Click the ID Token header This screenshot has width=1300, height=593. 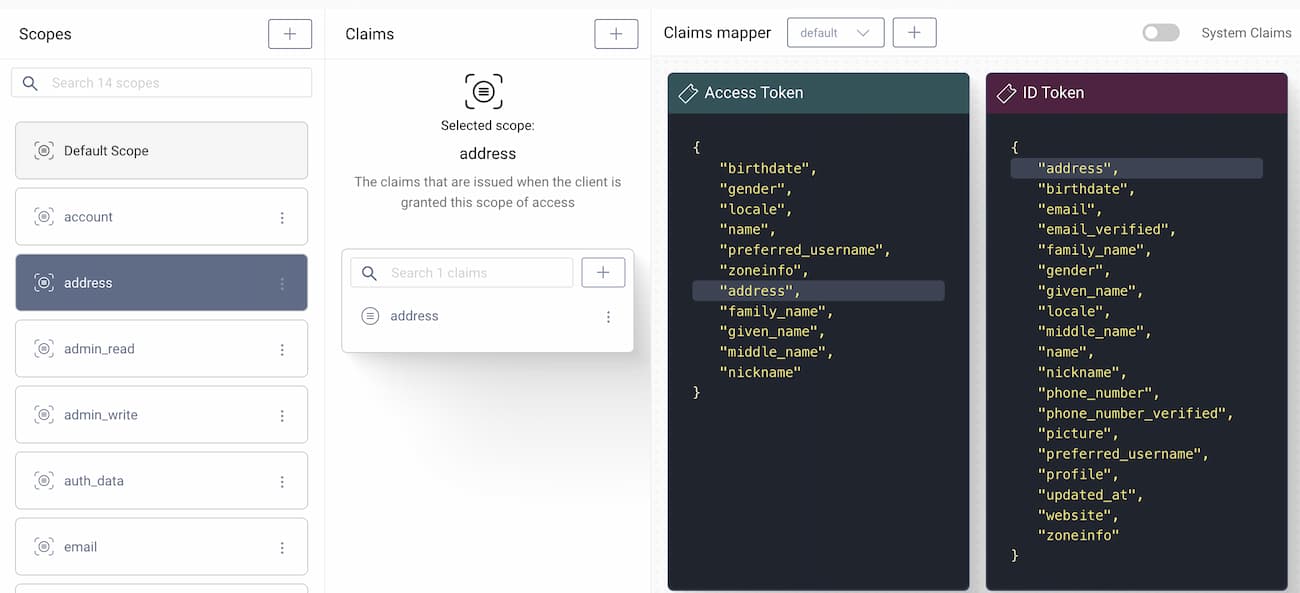tap(1136, 93)
